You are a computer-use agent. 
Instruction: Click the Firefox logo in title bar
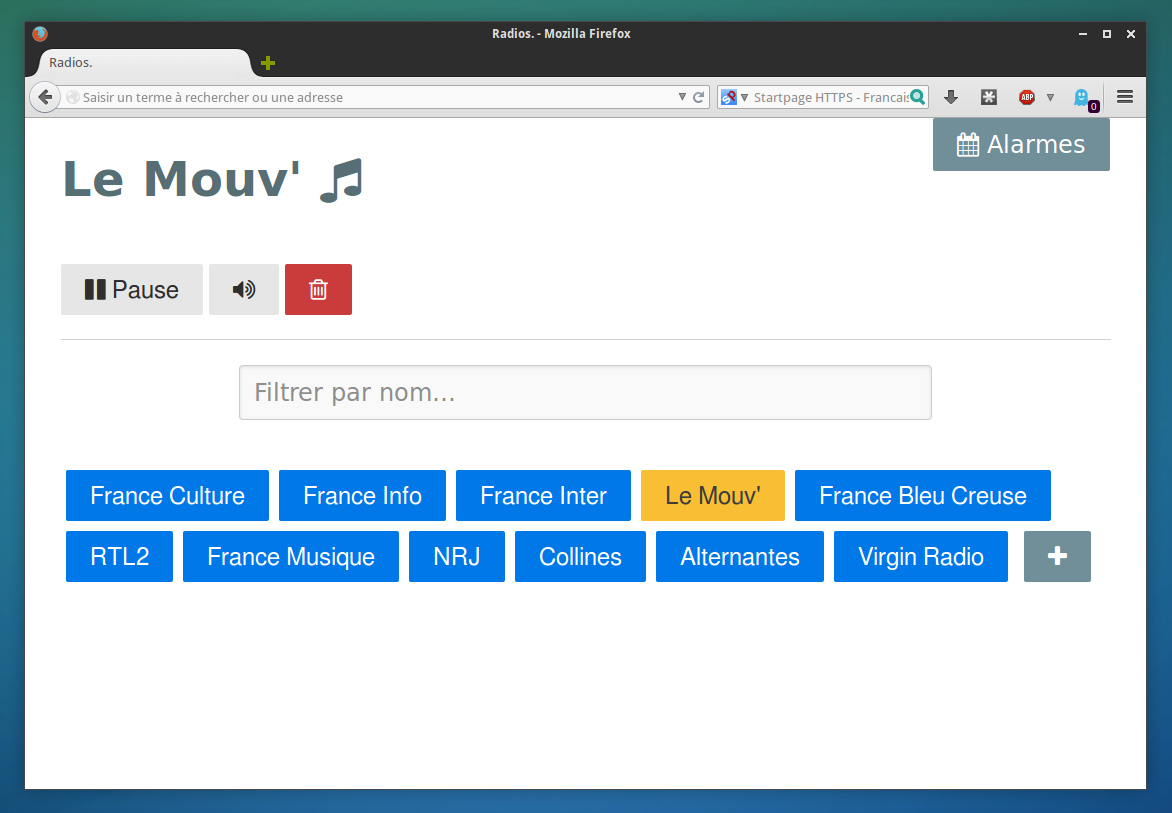pos(40,34)
